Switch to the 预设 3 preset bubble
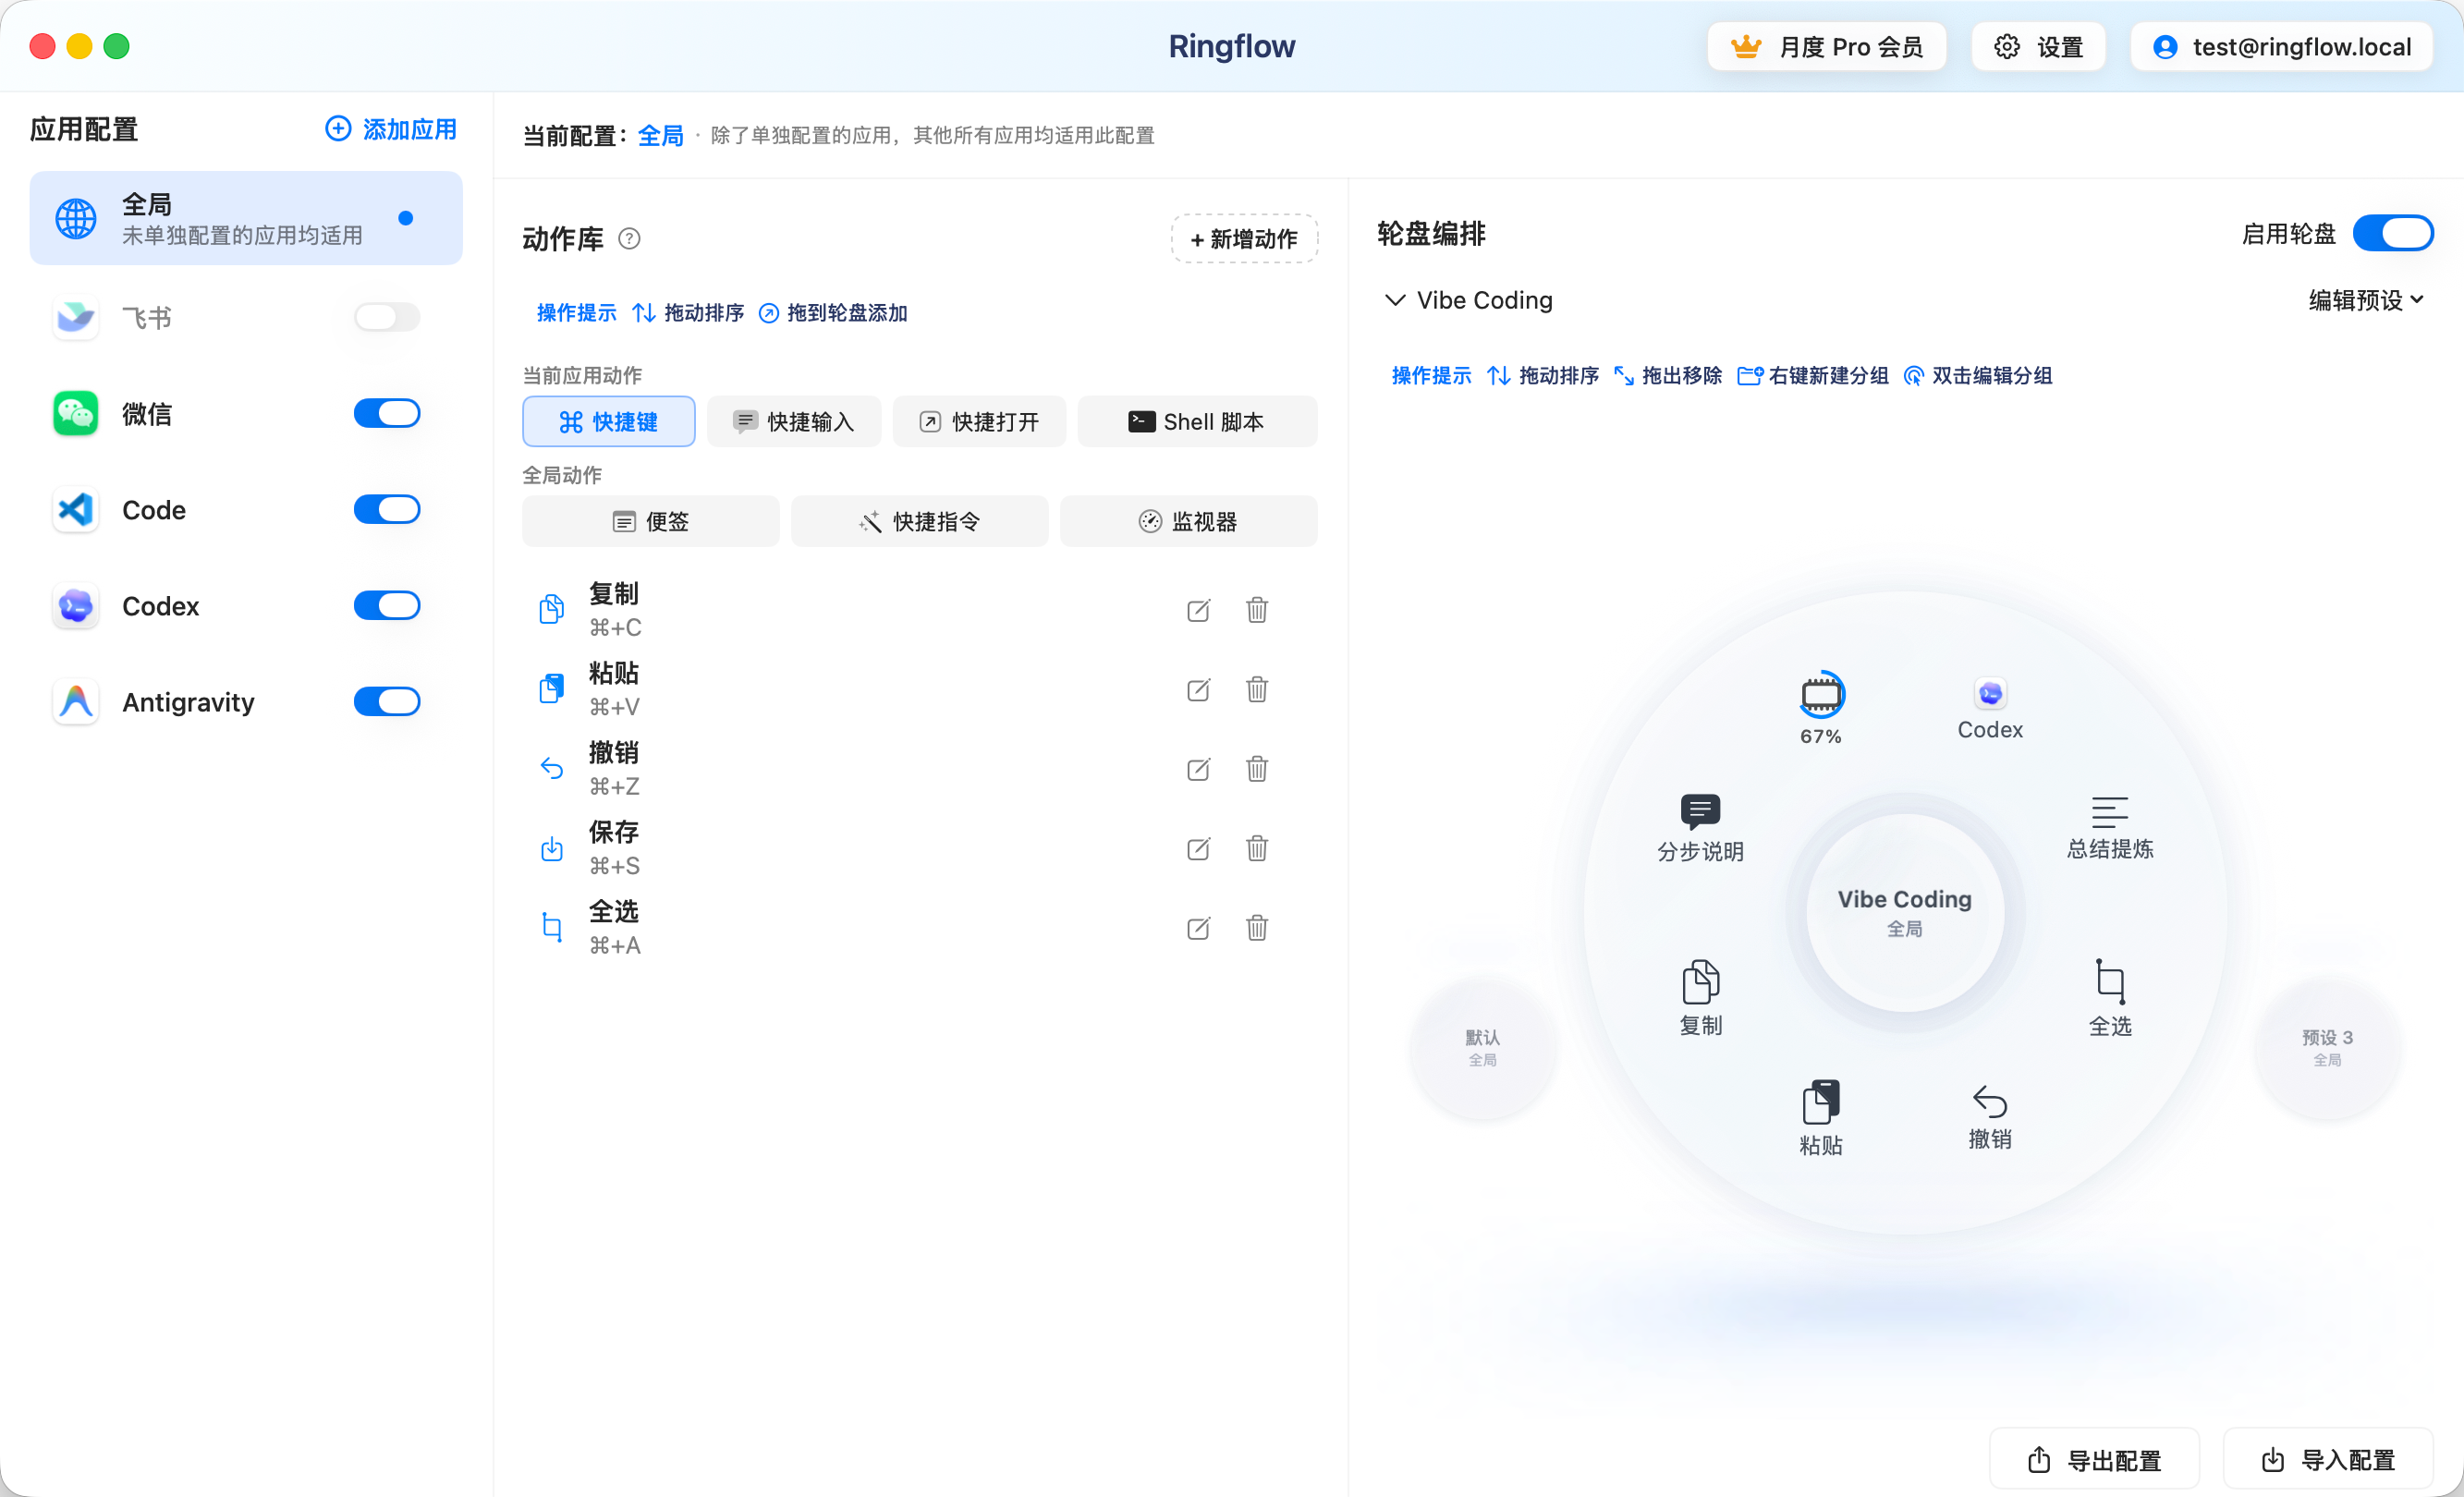 click(x=2327, y=1047)
